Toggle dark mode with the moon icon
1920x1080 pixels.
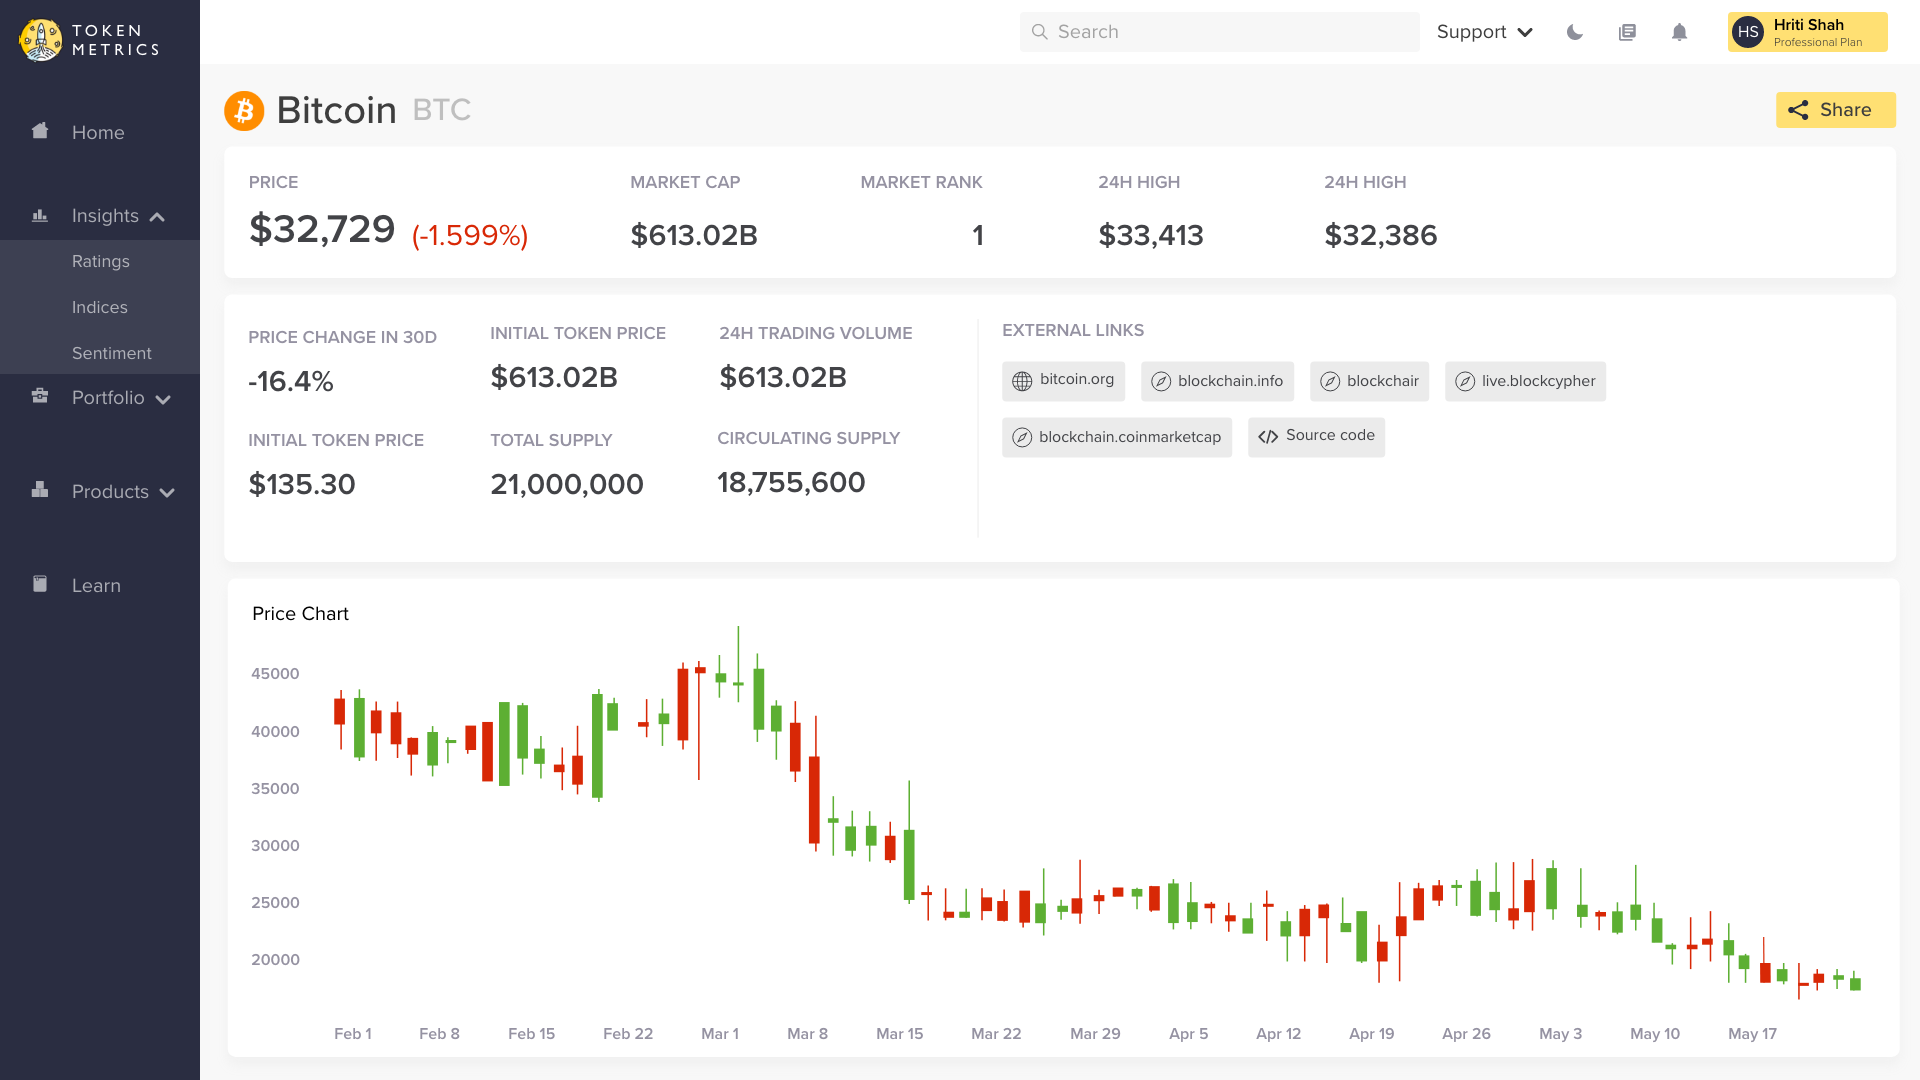click(1575, 32)
